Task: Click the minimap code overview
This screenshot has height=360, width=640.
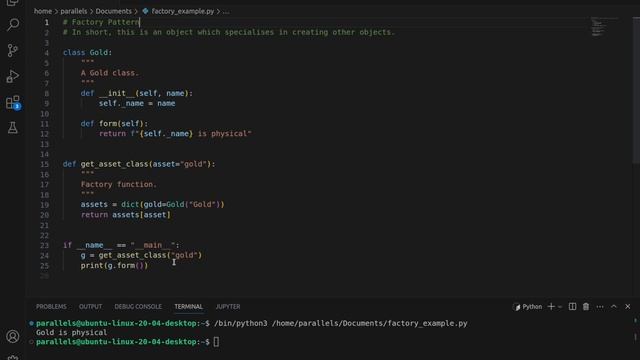Action: [605, 27]
